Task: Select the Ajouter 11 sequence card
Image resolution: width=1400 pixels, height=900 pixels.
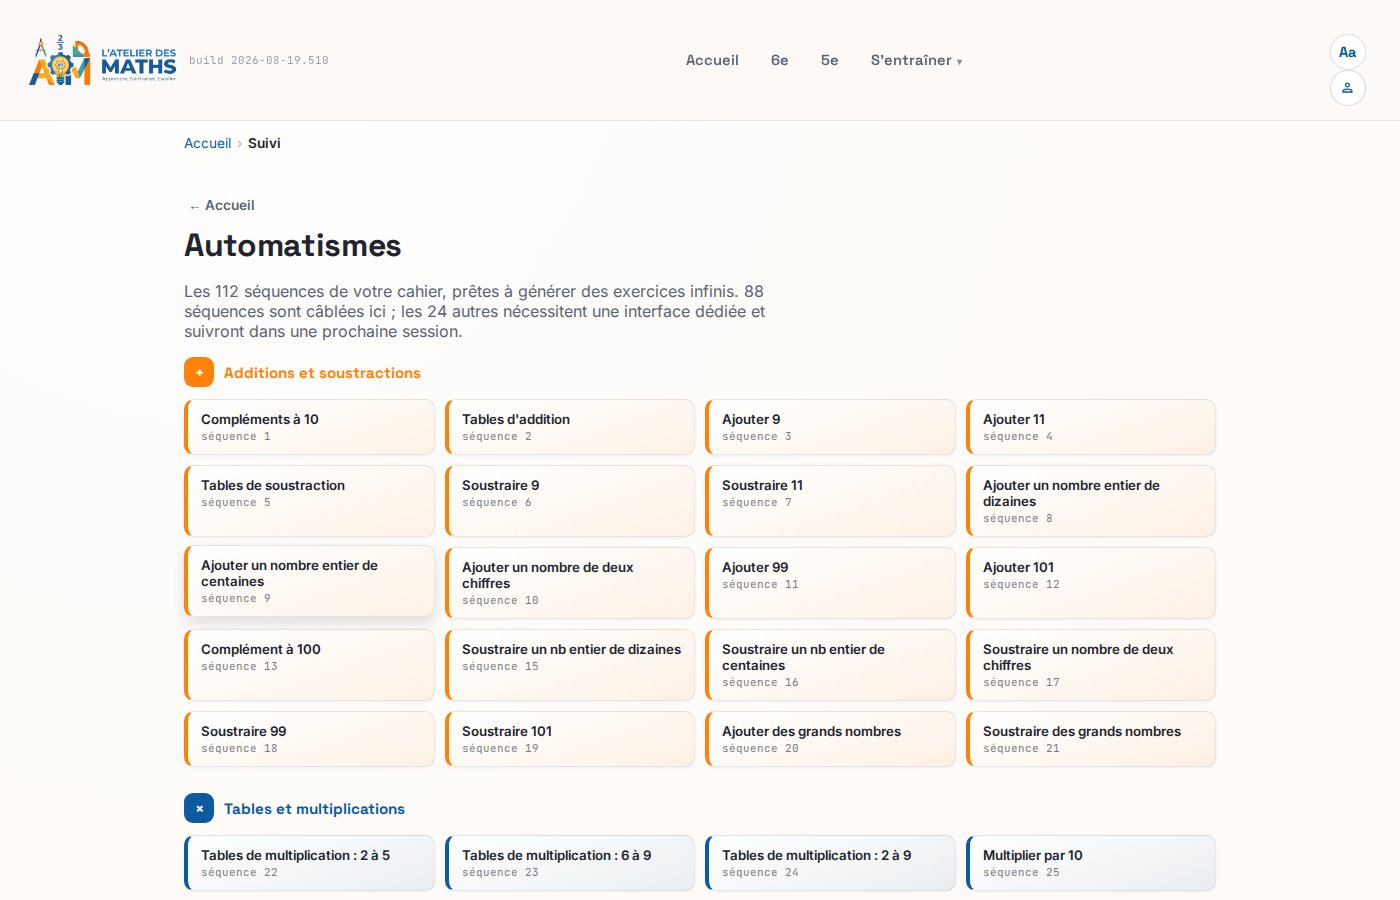Action: click(1091, 427)
